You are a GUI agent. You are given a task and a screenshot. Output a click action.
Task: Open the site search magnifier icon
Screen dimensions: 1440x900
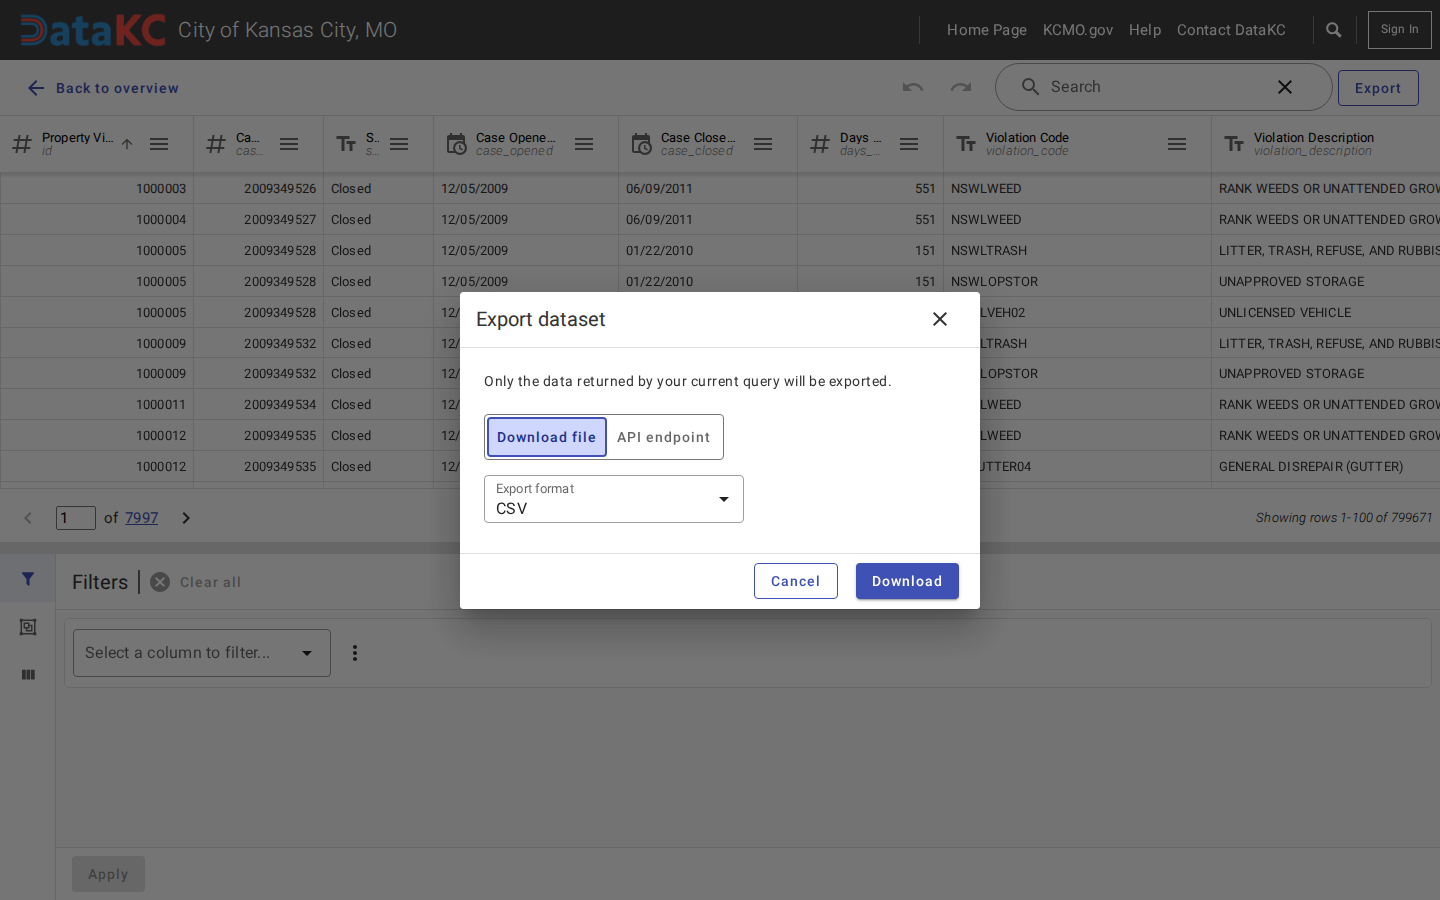point(1333,30)
